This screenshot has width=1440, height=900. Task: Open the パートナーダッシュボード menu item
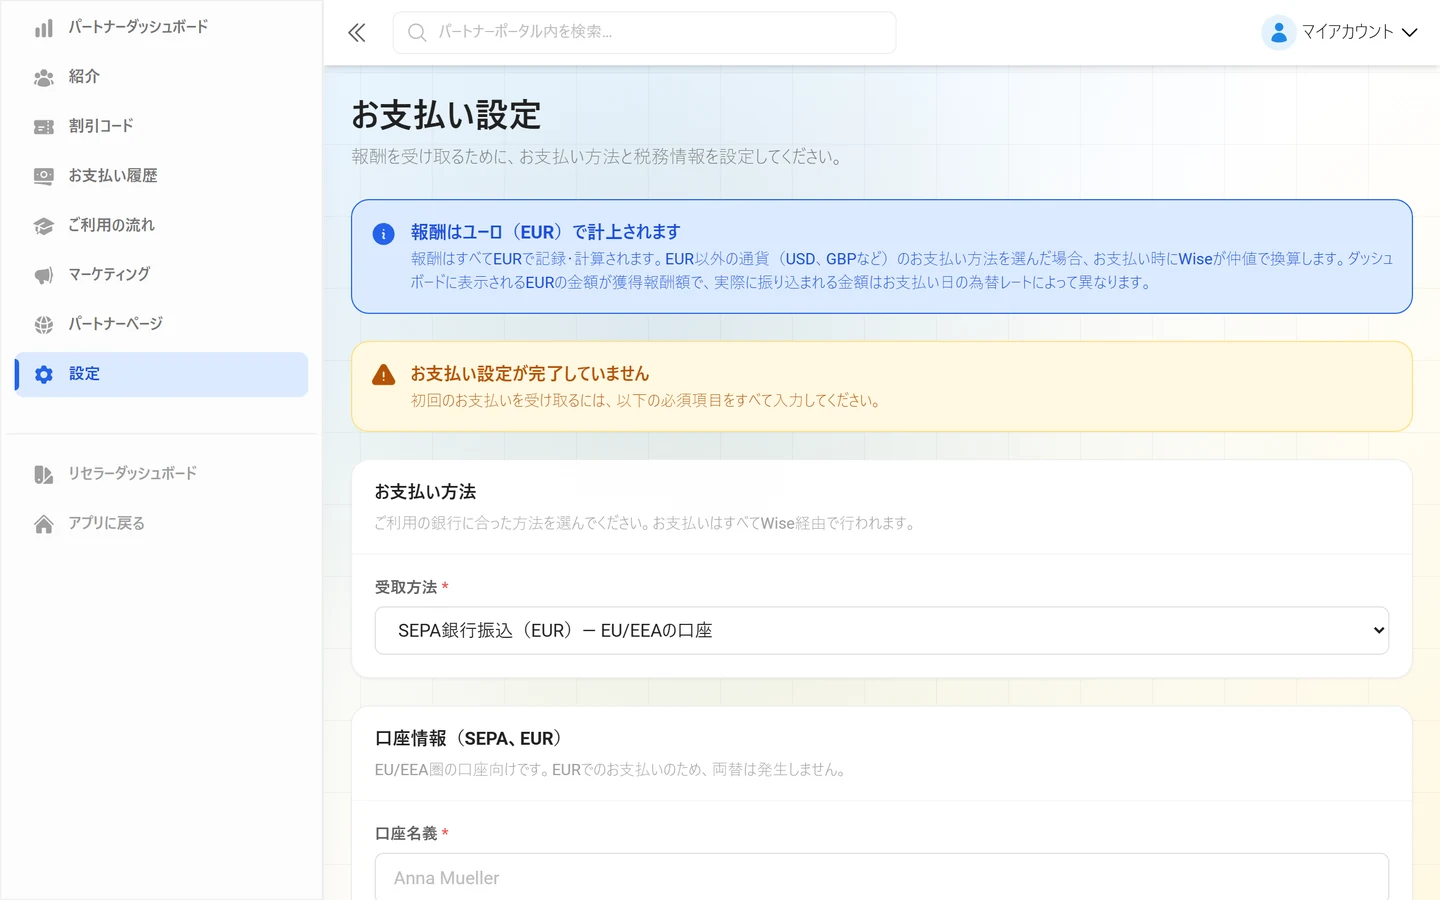pos(161,27)
